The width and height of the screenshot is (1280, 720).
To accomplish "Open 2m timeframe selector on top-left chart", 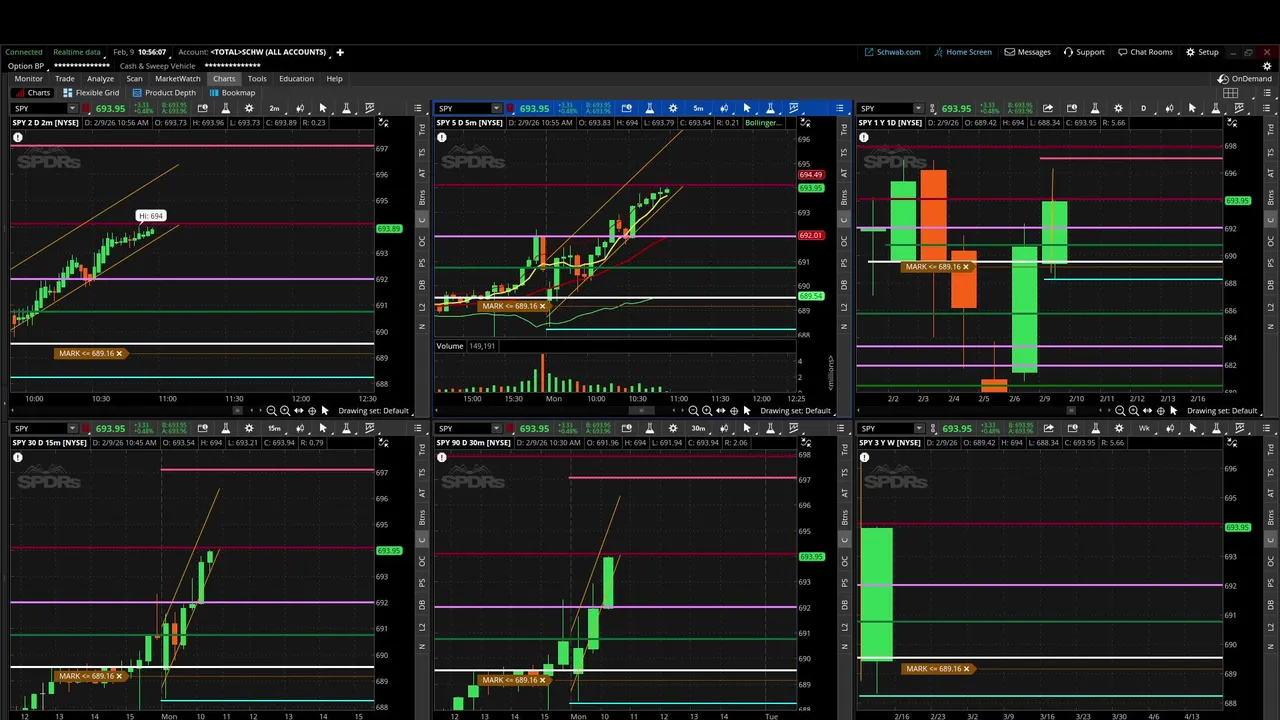I will point(275,108).
